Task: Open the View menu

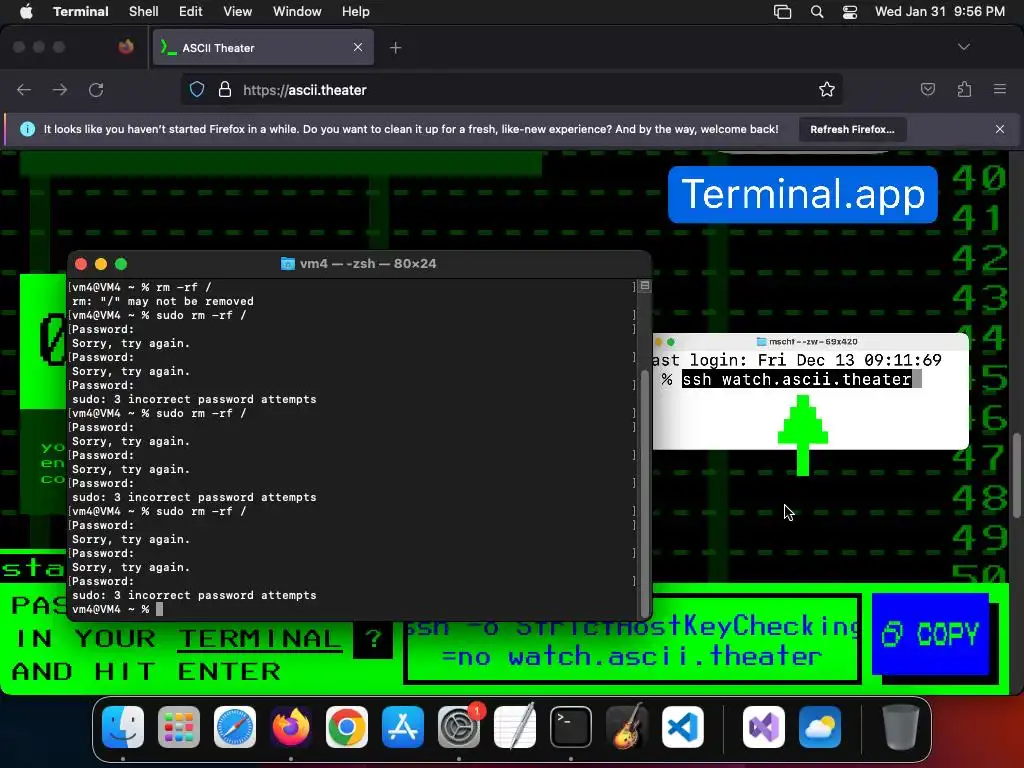Action: point(238,12)
